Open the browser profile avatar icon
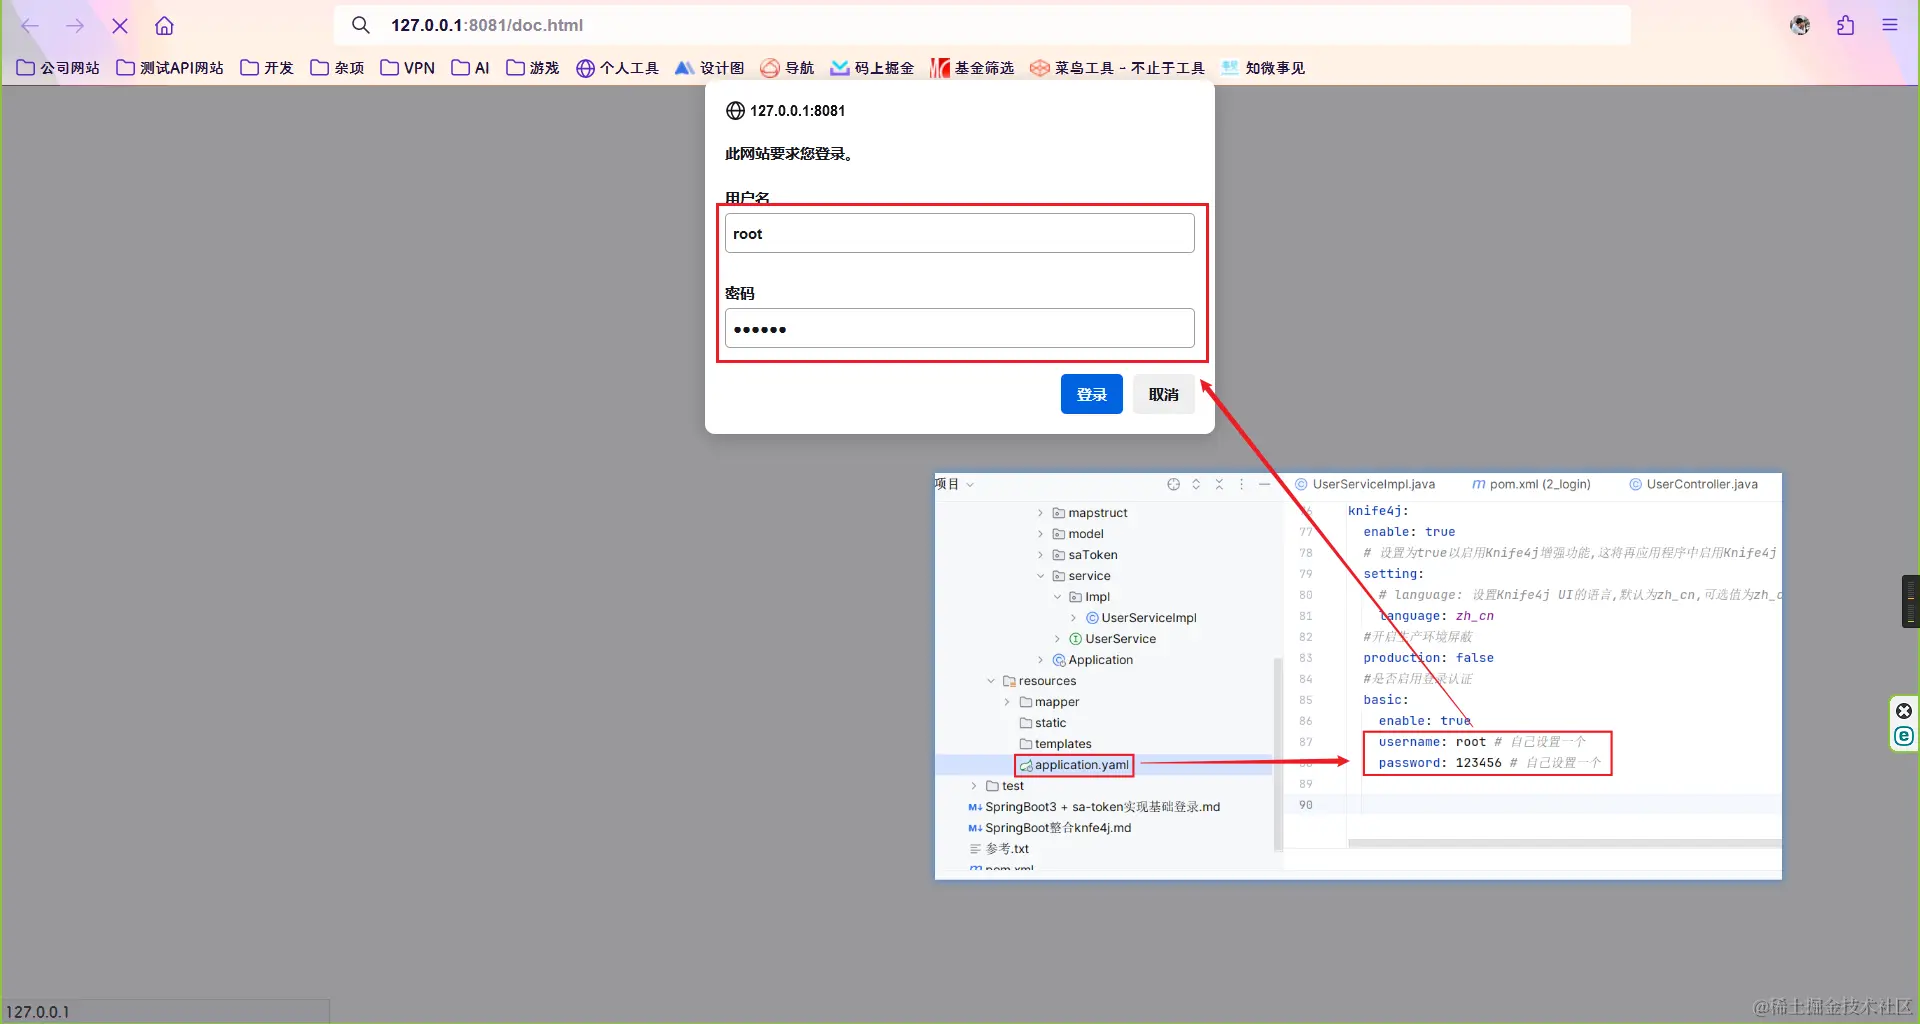This screenshot has height=1024, width=1920. (x=1800, y=25)
